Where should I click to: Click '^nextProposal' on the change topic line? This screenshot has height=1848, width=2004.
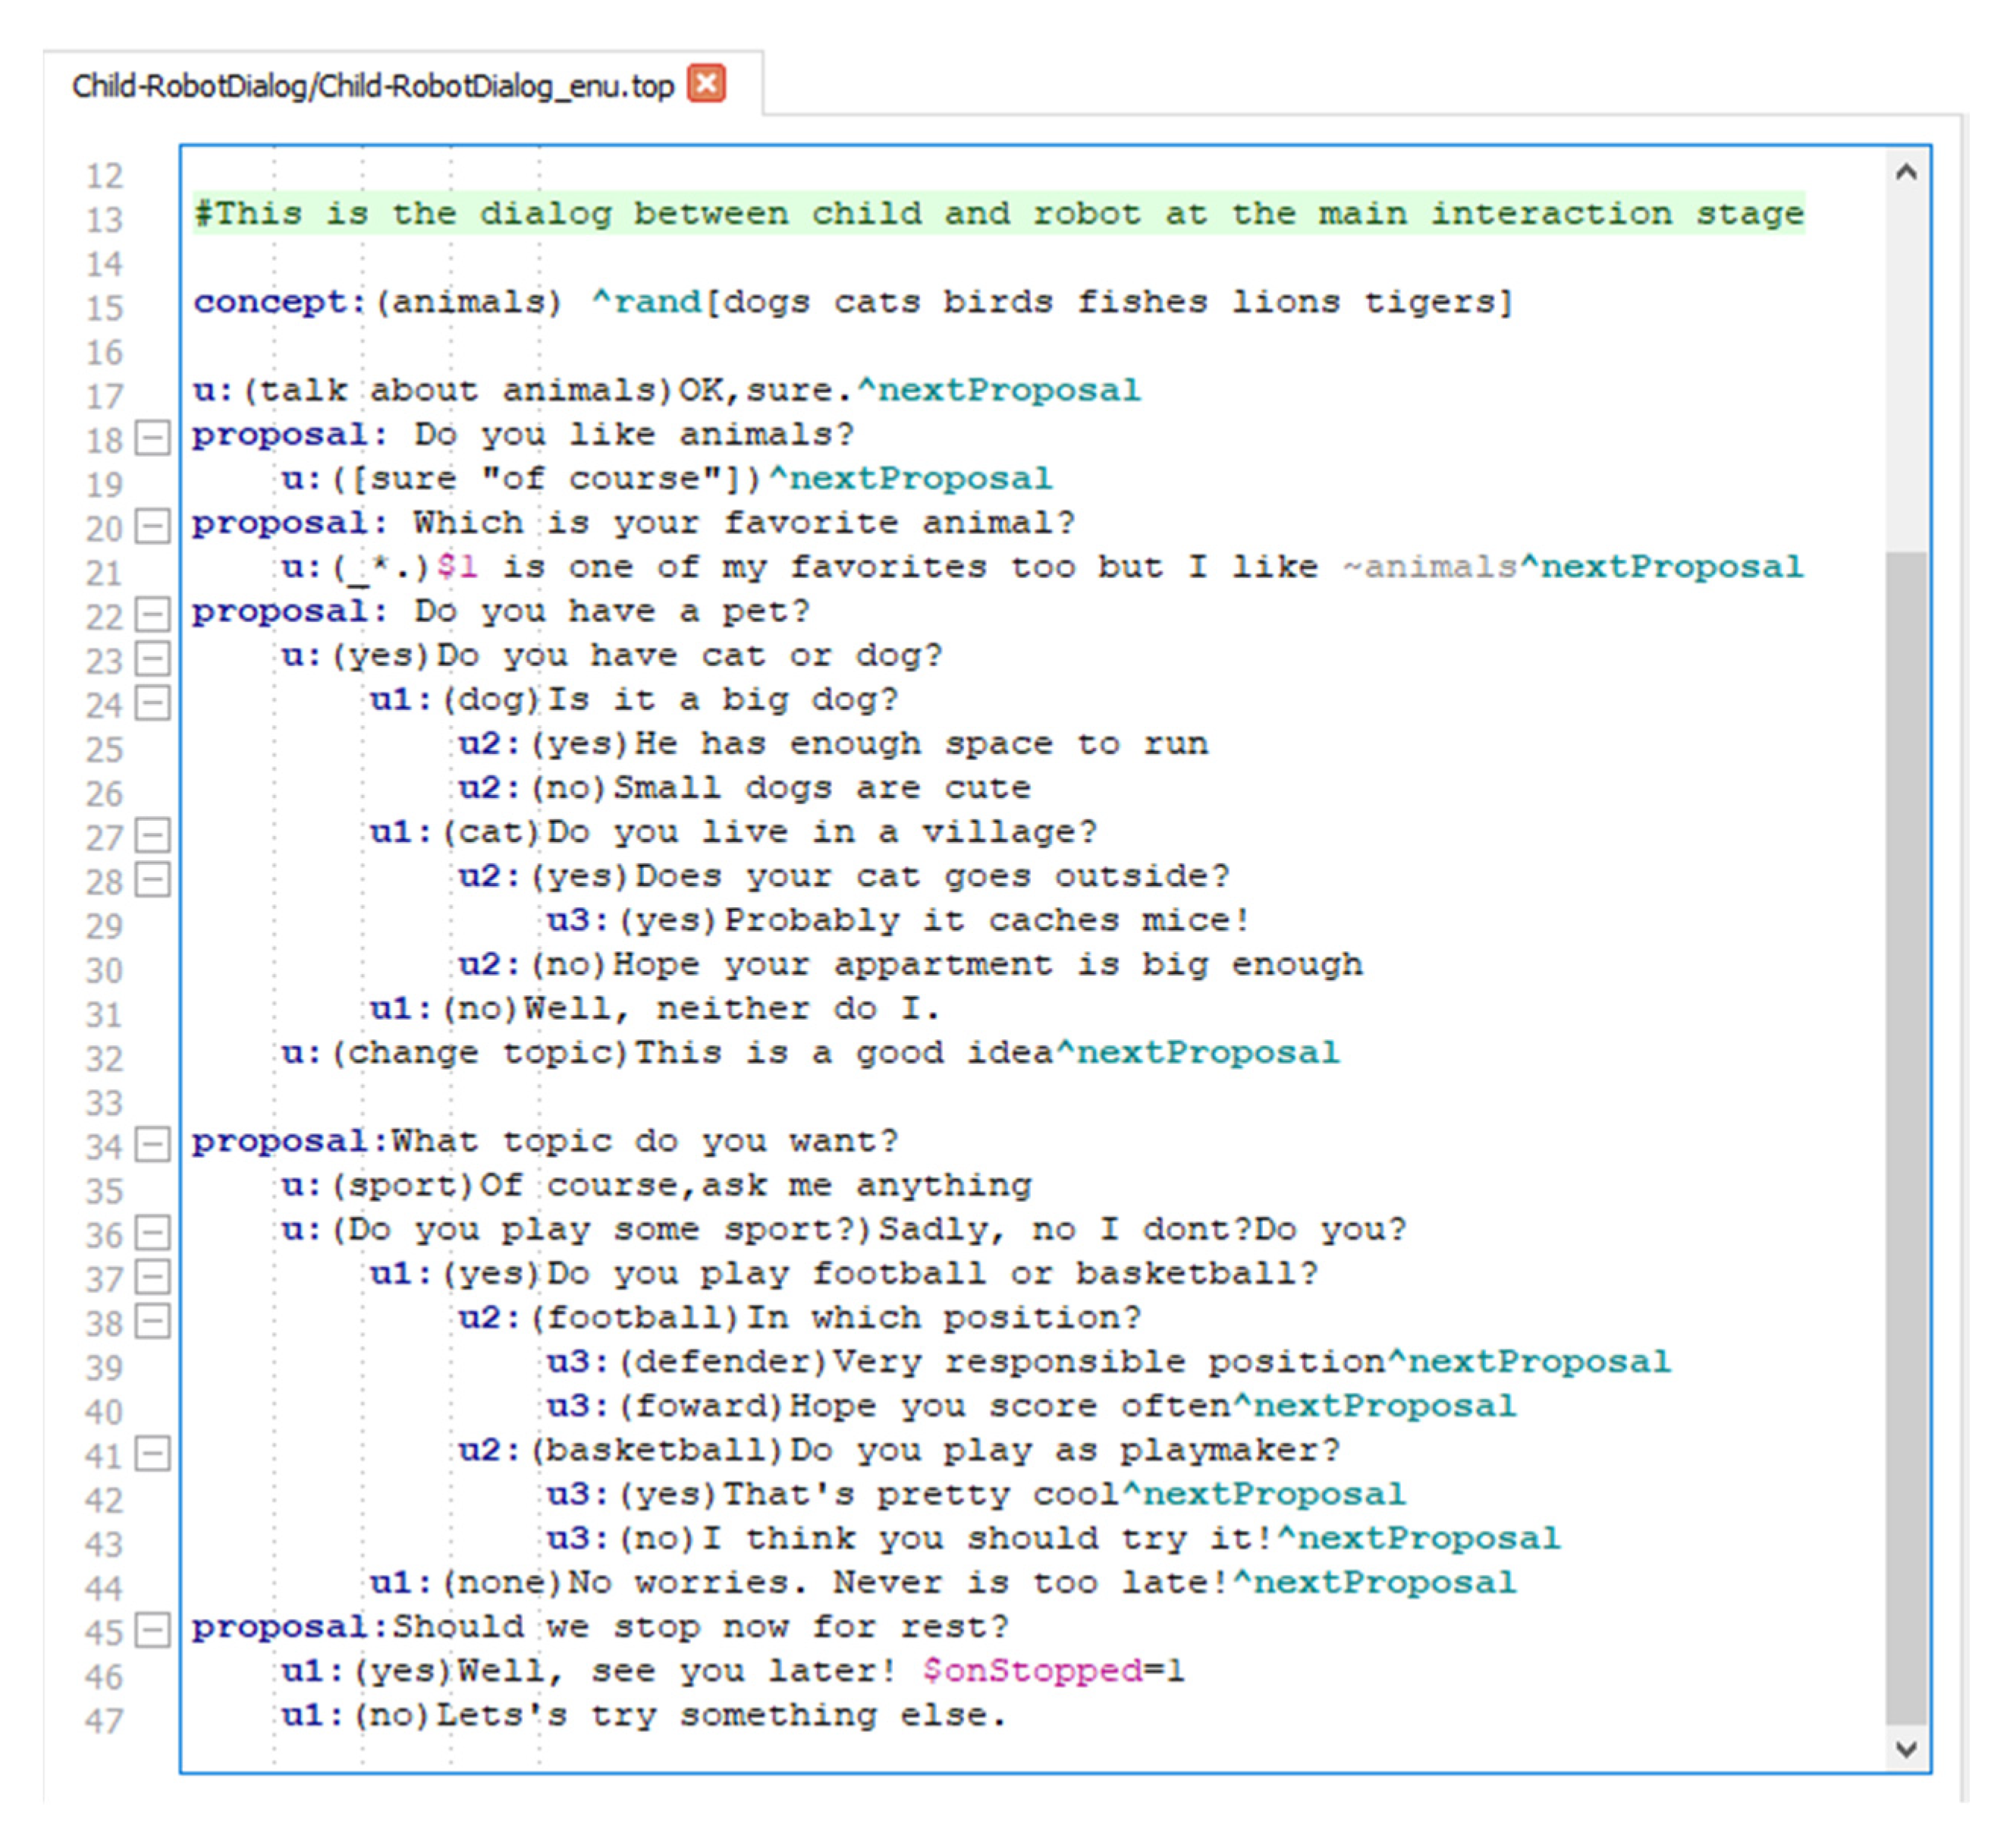point(1198,1052)
